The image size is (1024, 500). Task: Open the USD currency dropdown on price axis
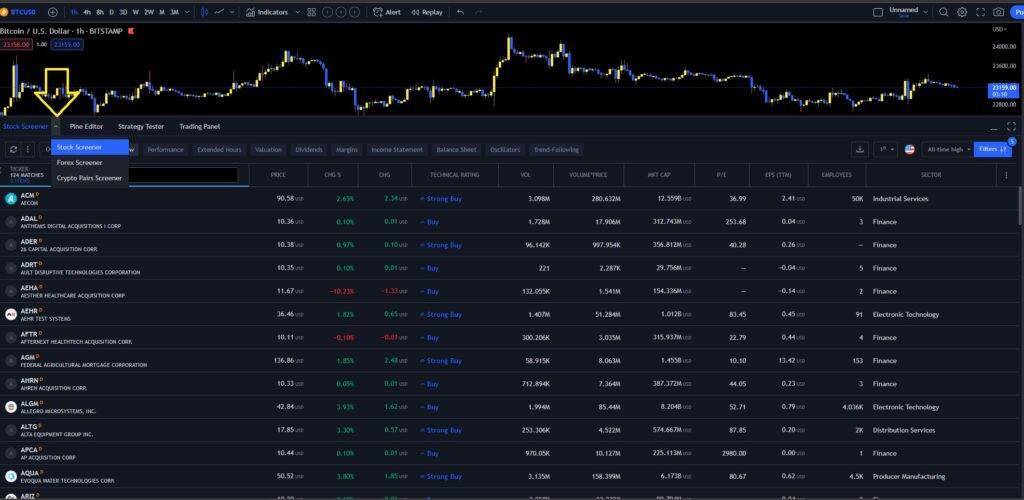coord(1000,29)
